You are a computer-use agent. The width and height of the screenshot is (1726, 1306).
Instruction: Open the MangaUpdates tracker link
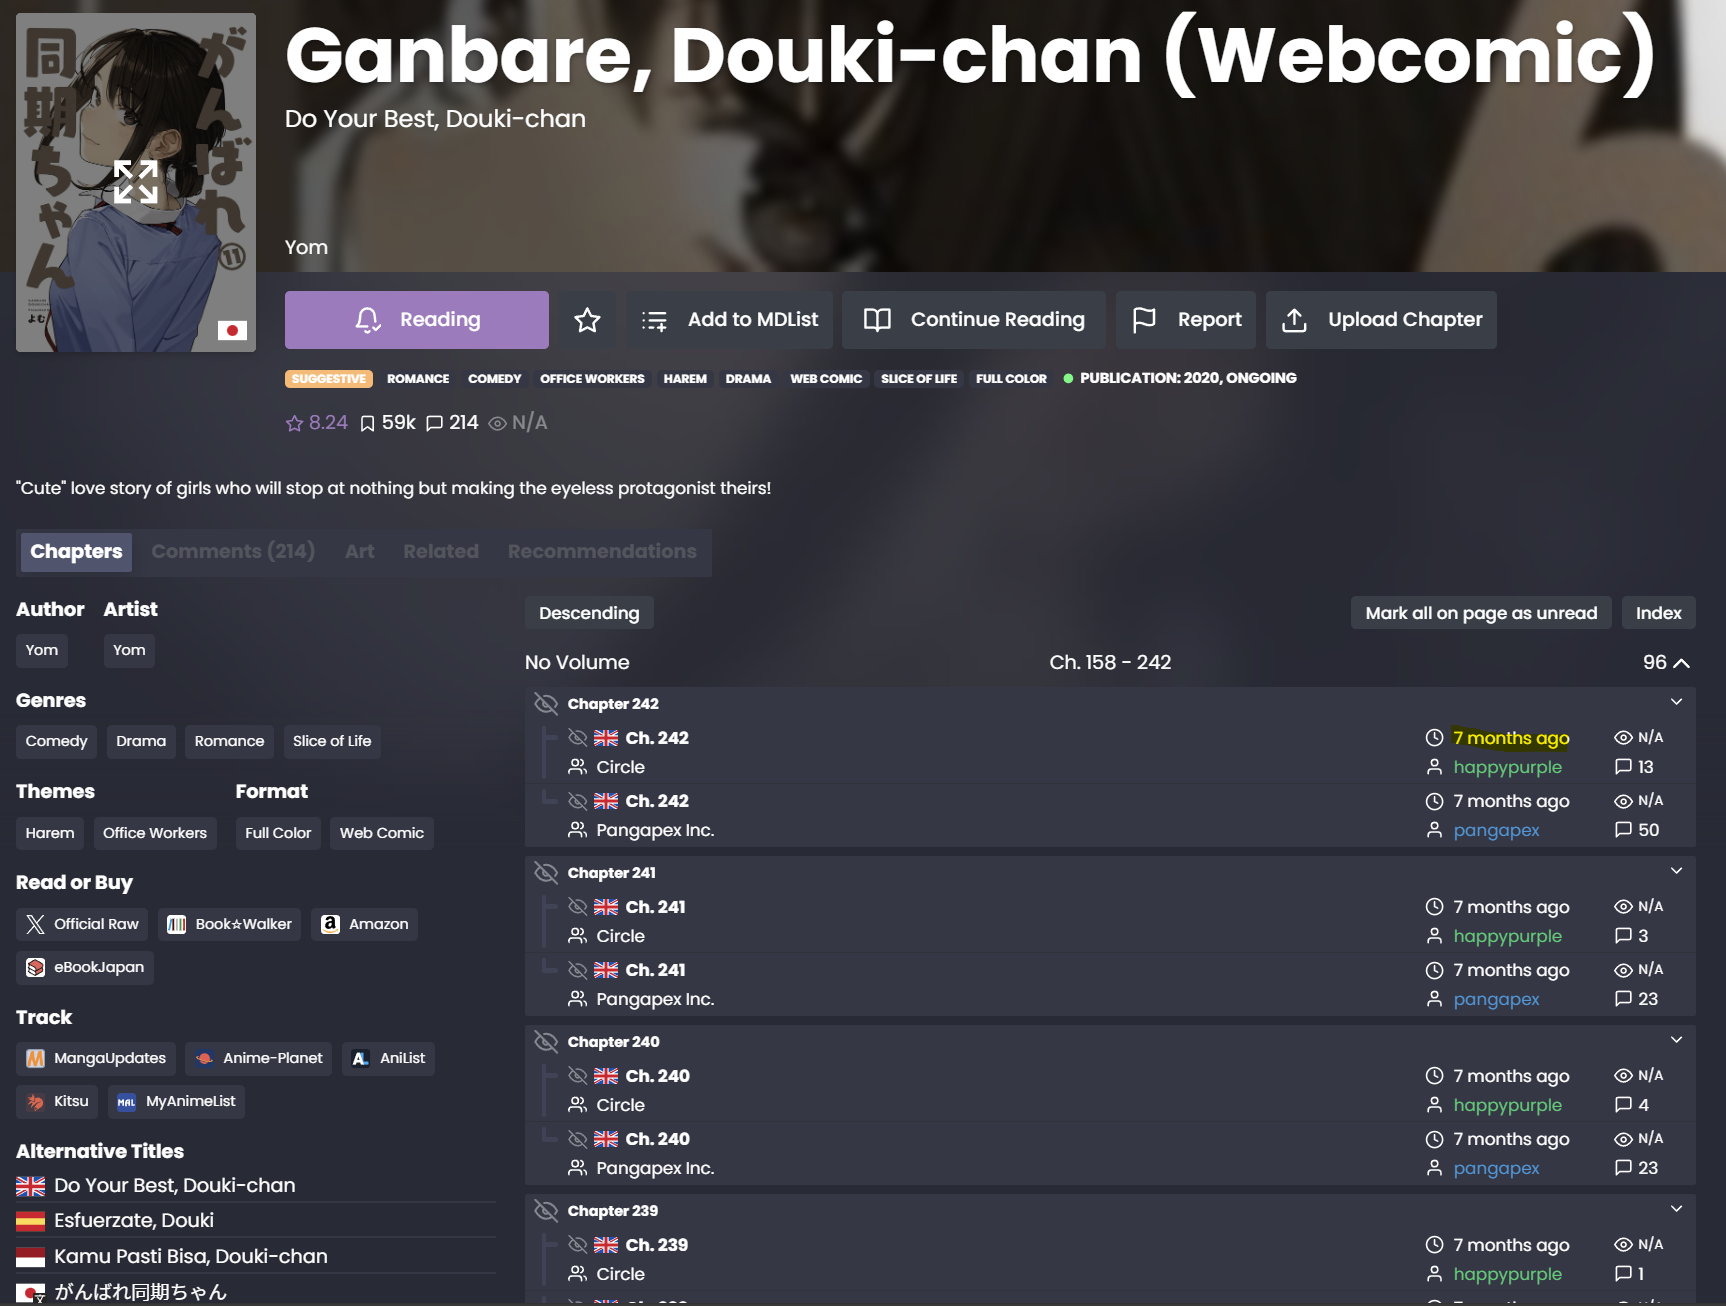96,1058
